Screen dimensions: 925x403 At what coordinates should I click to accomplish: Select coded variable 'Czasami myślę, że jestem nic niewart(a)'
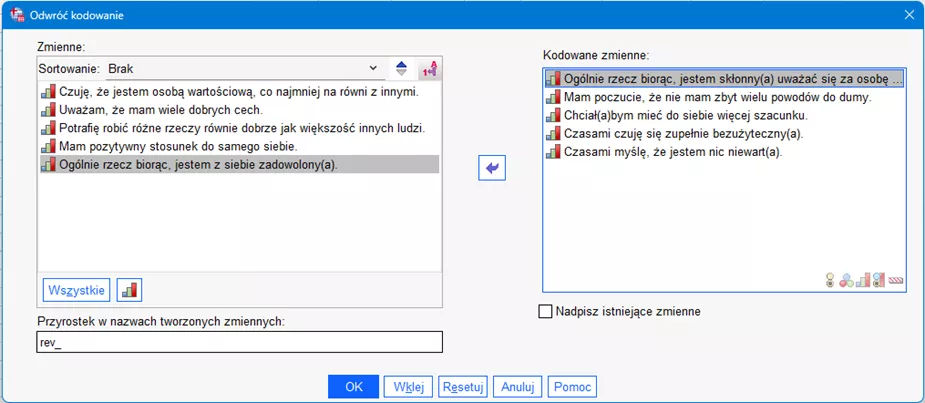724,152
